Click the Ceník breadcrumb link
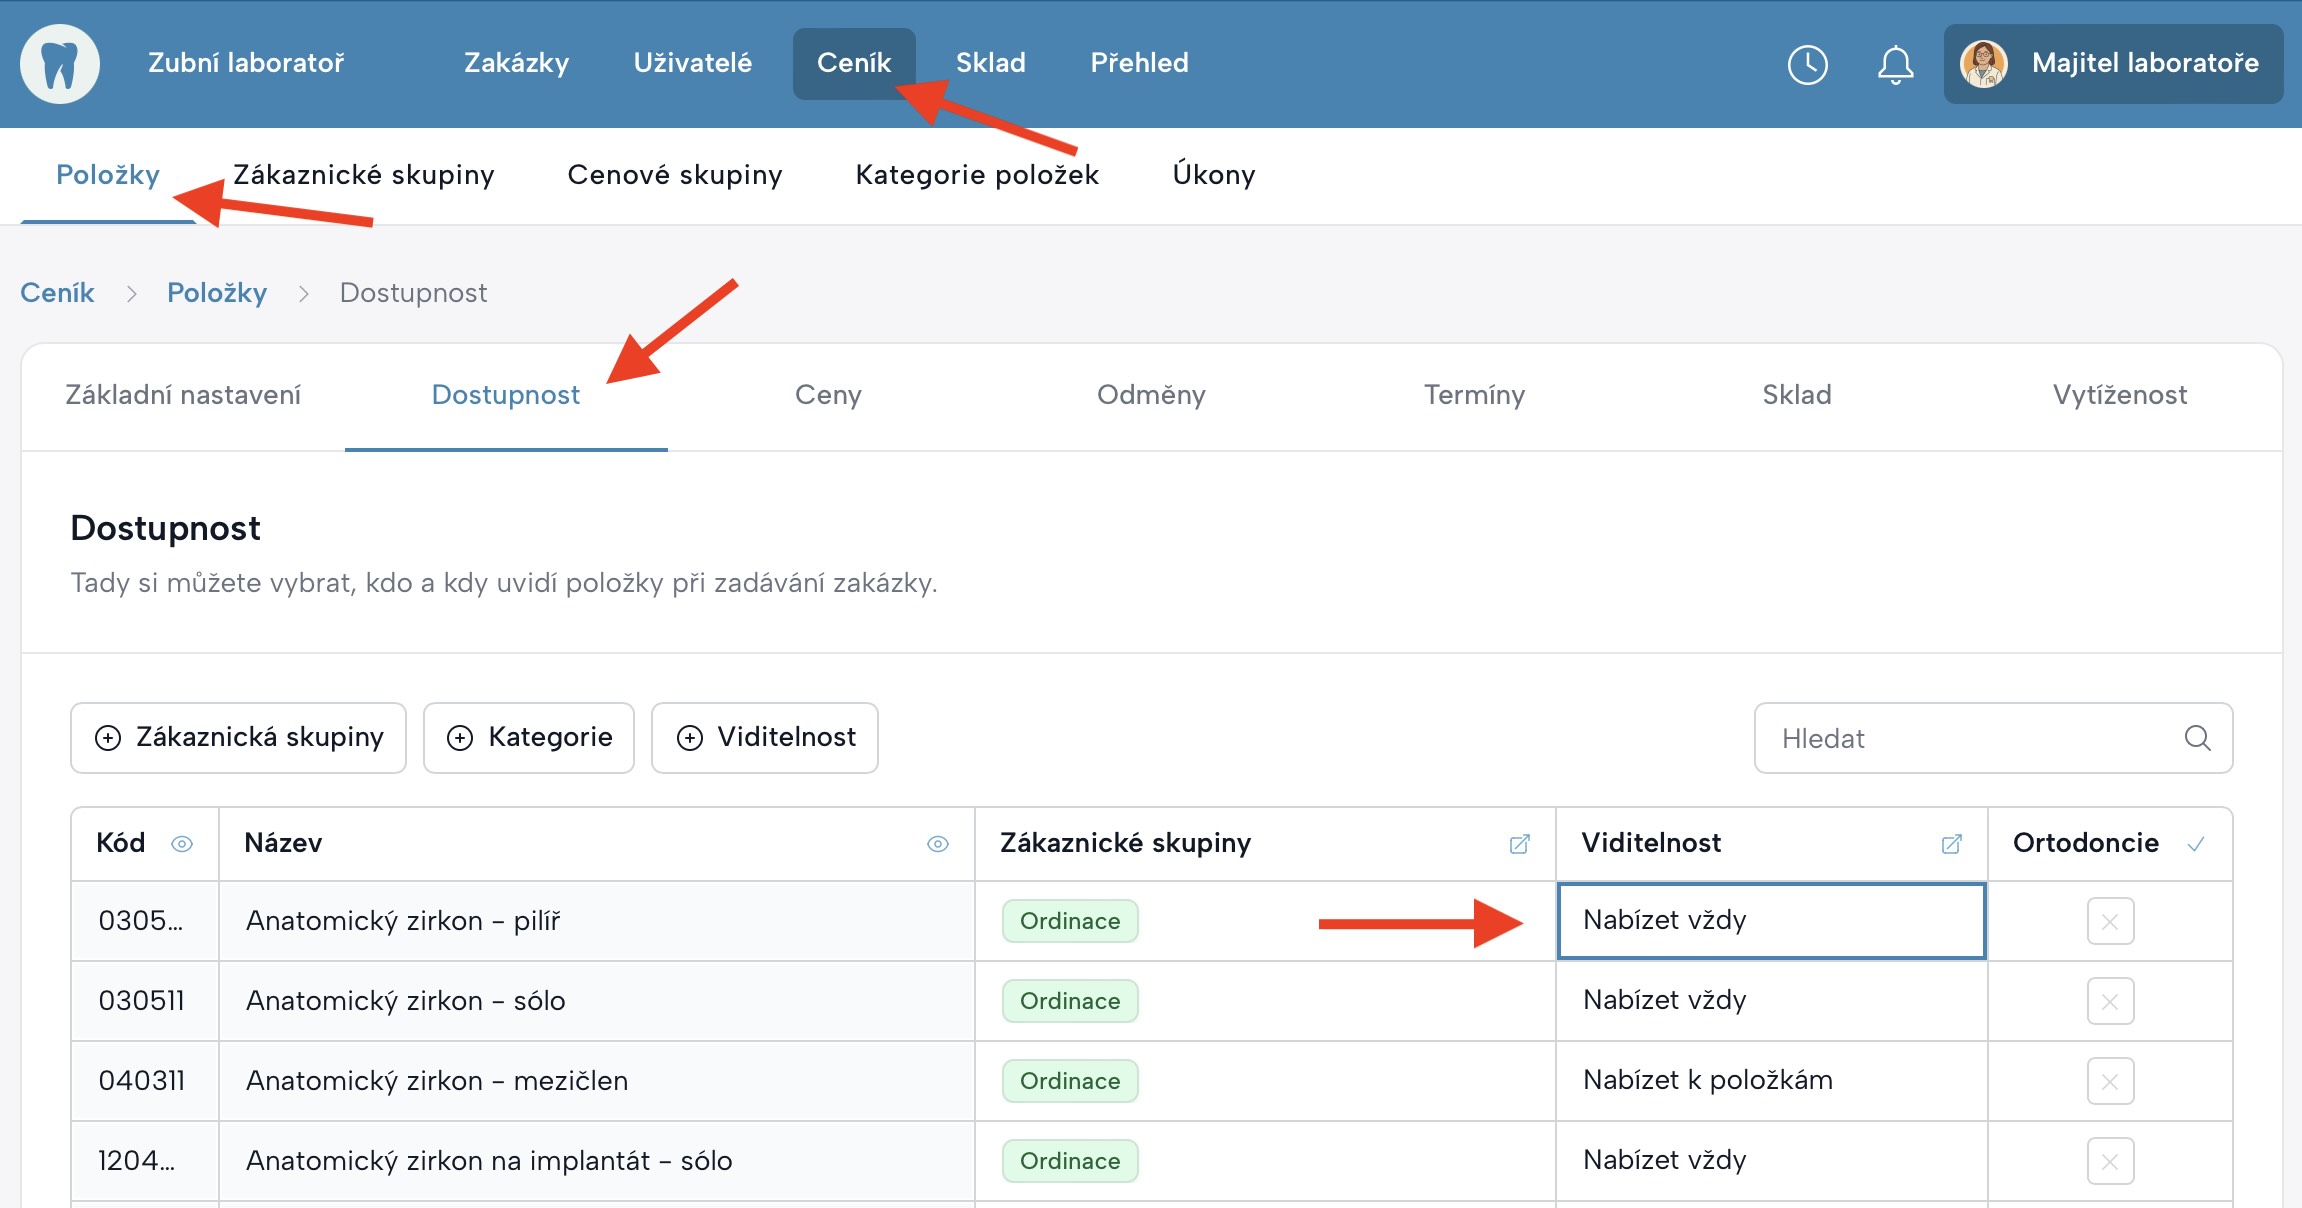The width and height of the screenshot is (2302, 1208). coord(57,293)
